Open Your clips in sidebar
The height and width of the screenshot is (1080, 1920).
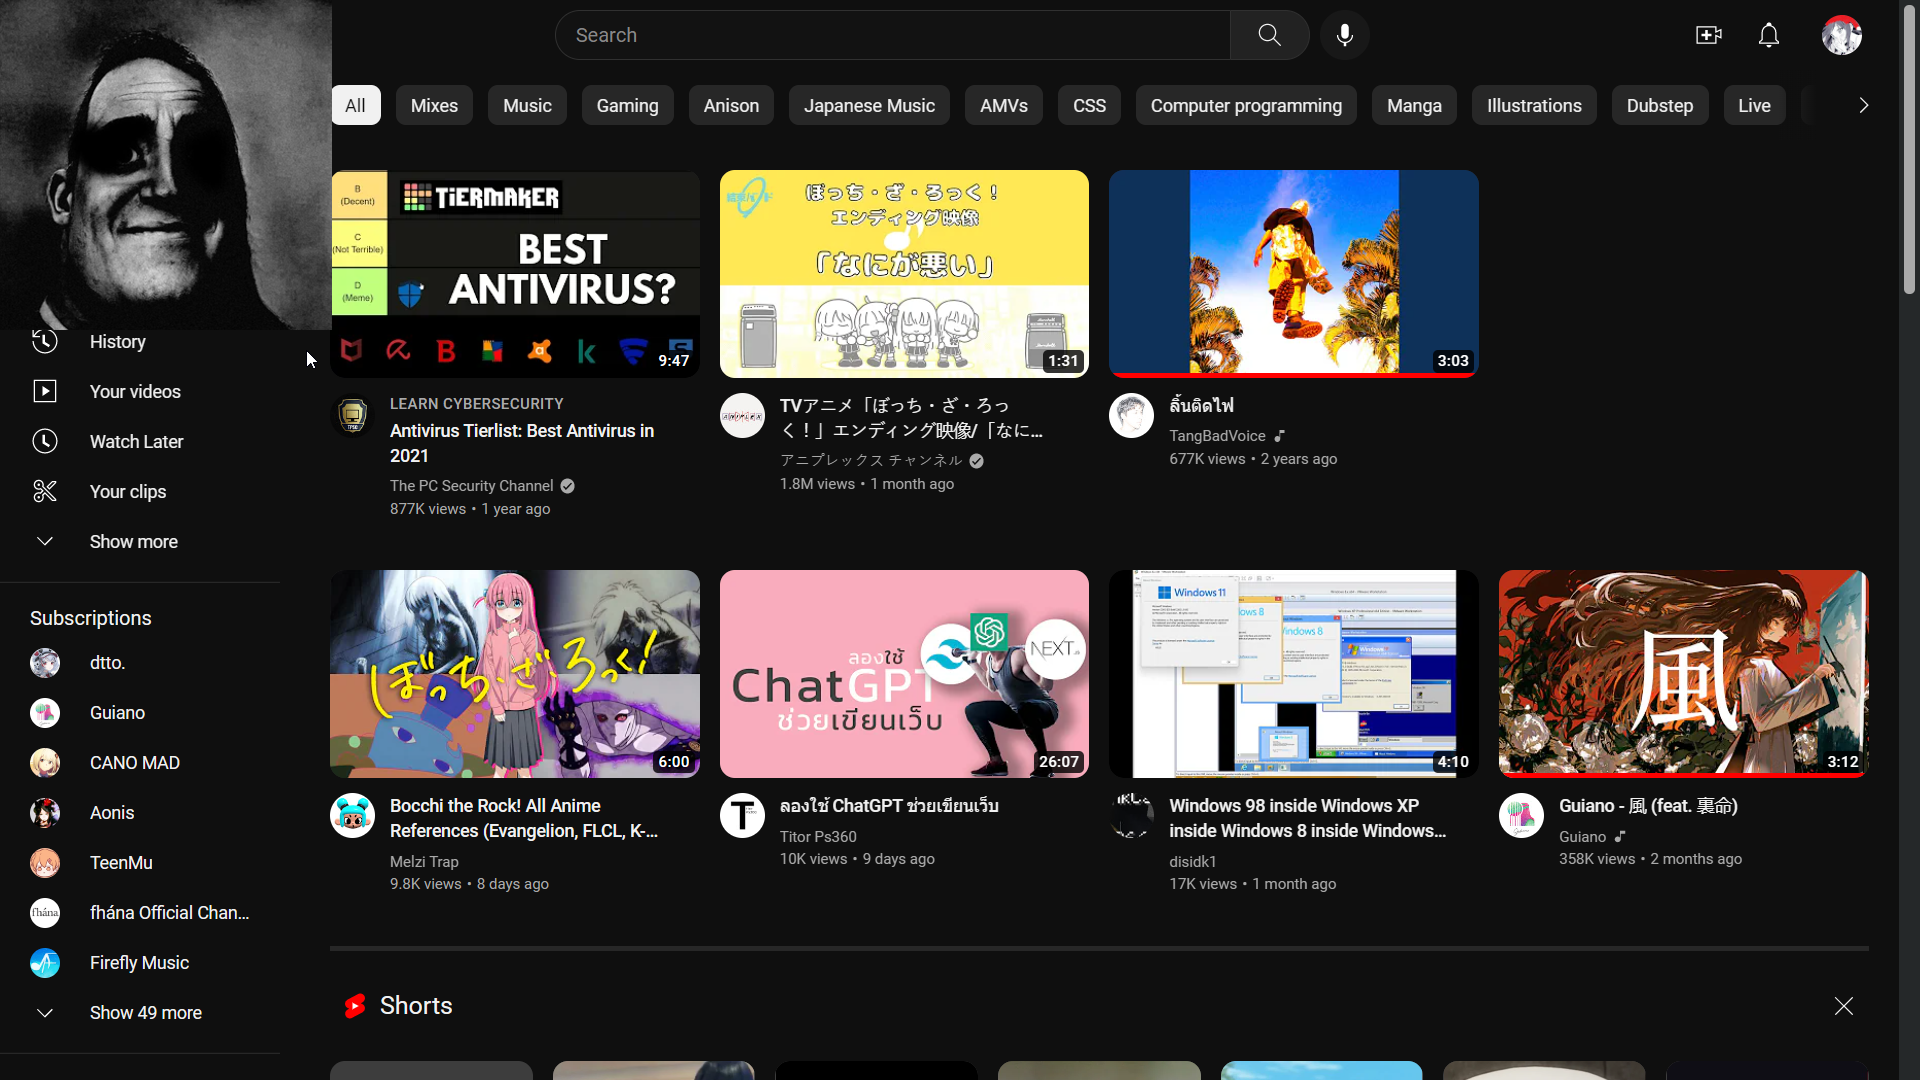pos(128,491)
